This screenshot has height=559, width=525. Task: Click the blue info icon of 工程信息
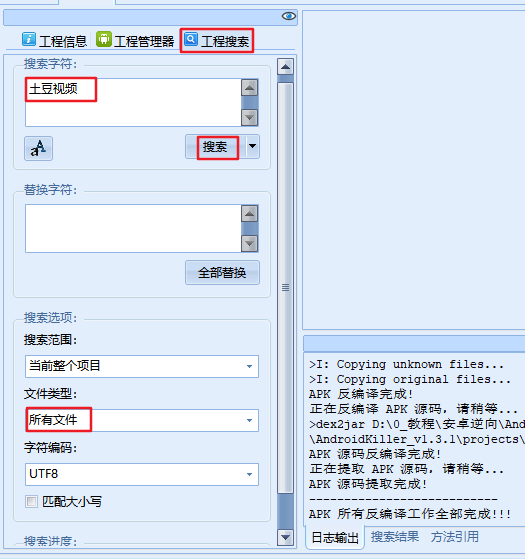click(x=29, y=39)
